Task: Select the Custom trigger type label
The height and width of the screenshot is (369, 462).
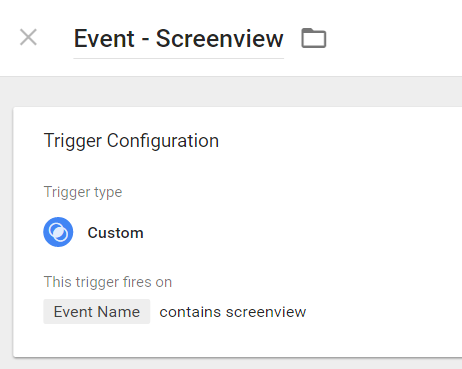Action: [x=115, y=233]
